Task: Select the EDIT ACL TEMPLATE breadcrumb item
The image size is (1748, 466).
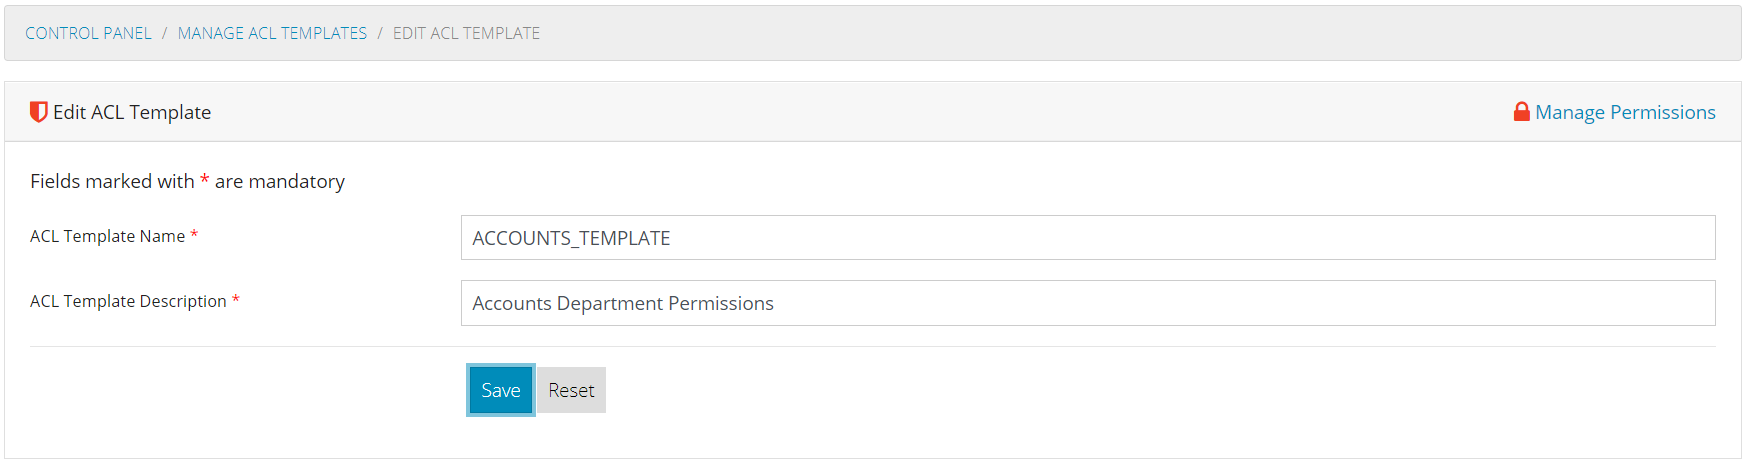Action: click(x=466, y=33)
